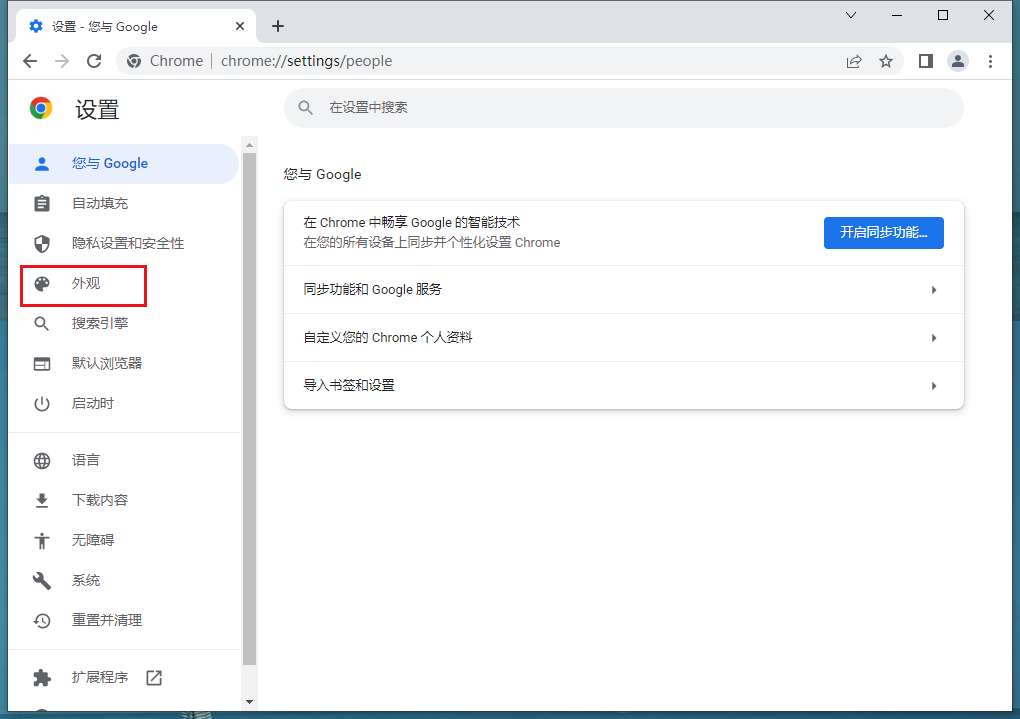Click the sidebar scrollbar thumb
This screenshot has height=719, width=1020.
pyautogui.click(x=249, y=409)
